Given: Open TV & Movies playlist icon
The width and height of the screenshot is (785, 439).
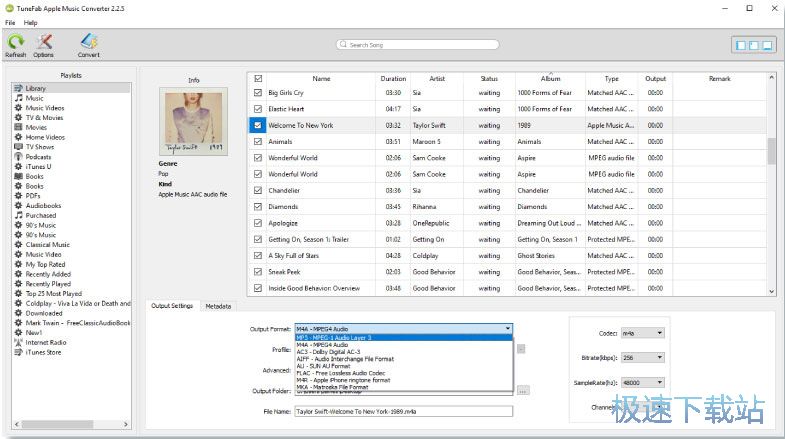Looking at the screenshot, I should pos(19,118).
